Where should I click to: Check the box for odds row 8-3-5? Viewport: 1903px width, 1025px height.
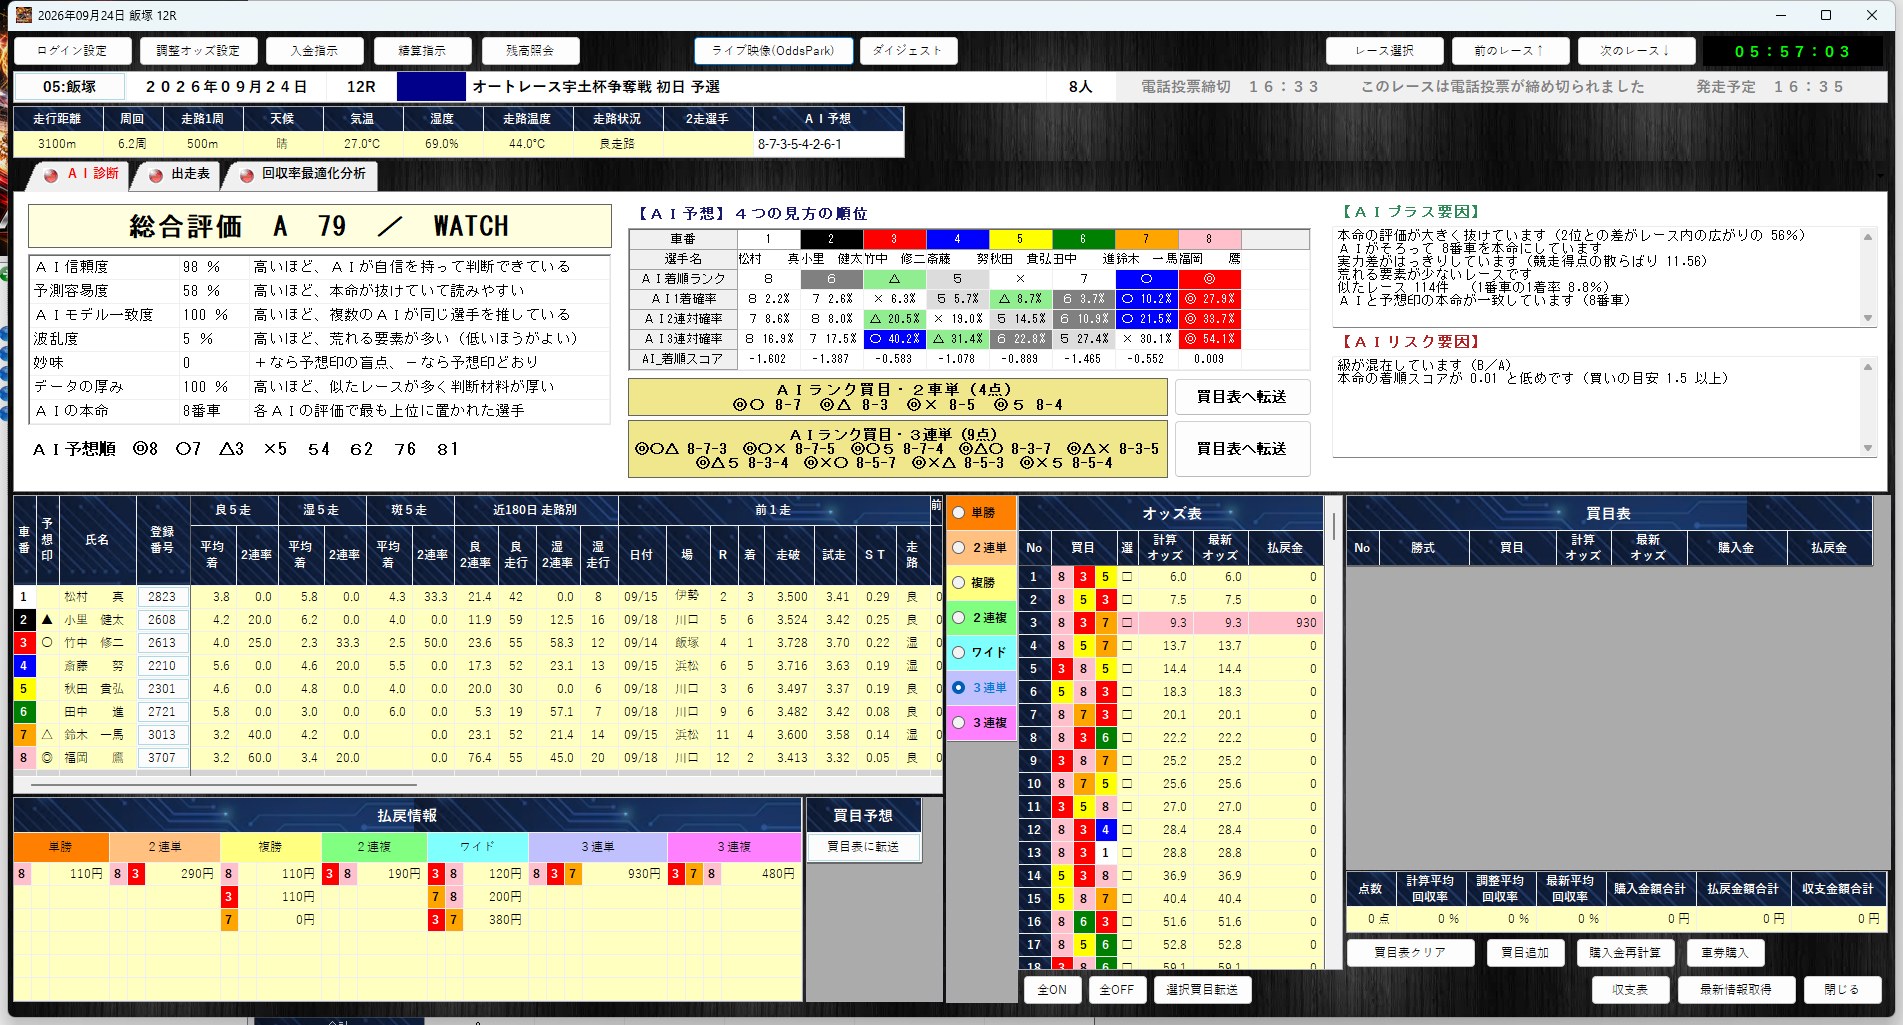click(x=1127, y=577)
